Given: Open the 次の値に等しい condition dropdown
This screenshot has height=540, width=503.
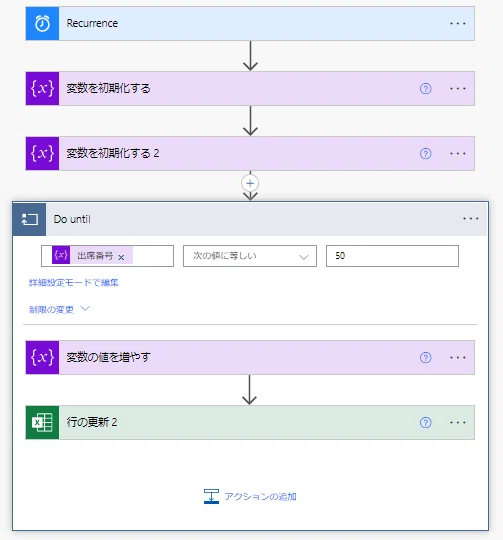Looking at the screenshot, I should pos(250,256).
